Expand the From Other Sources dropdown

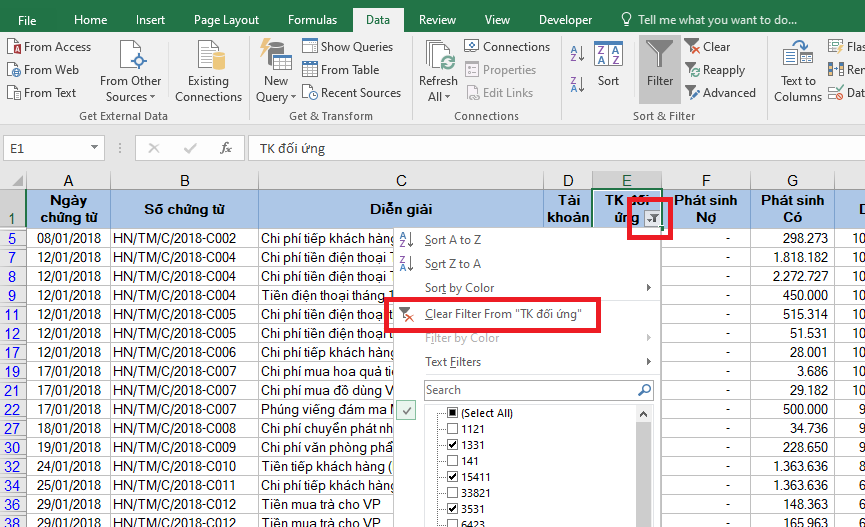[130, 89]
